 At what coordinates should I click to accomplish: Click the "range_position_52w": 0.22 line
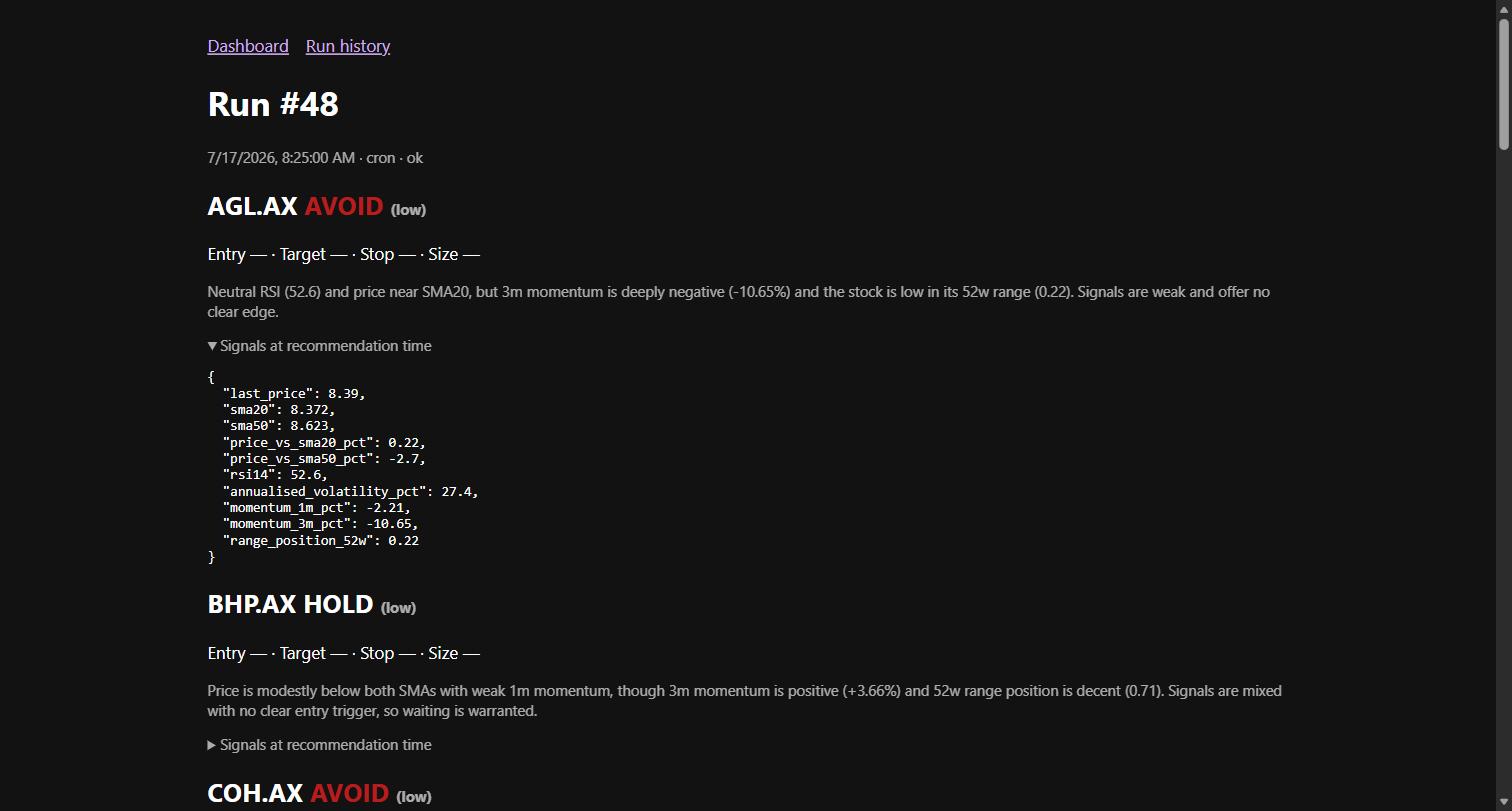click(321, 540)
